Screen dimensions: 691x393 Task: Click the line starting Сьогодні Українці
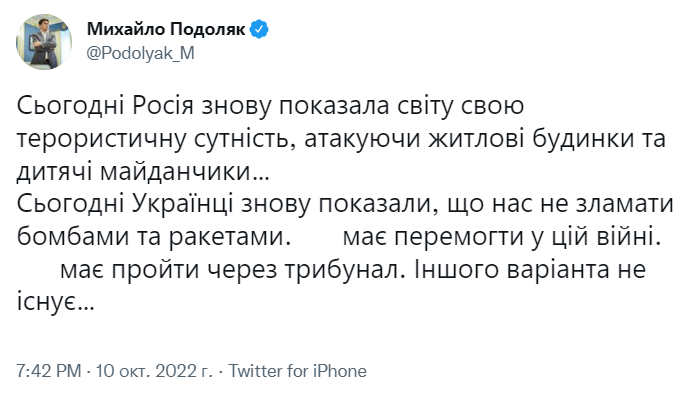coord(345,204)
